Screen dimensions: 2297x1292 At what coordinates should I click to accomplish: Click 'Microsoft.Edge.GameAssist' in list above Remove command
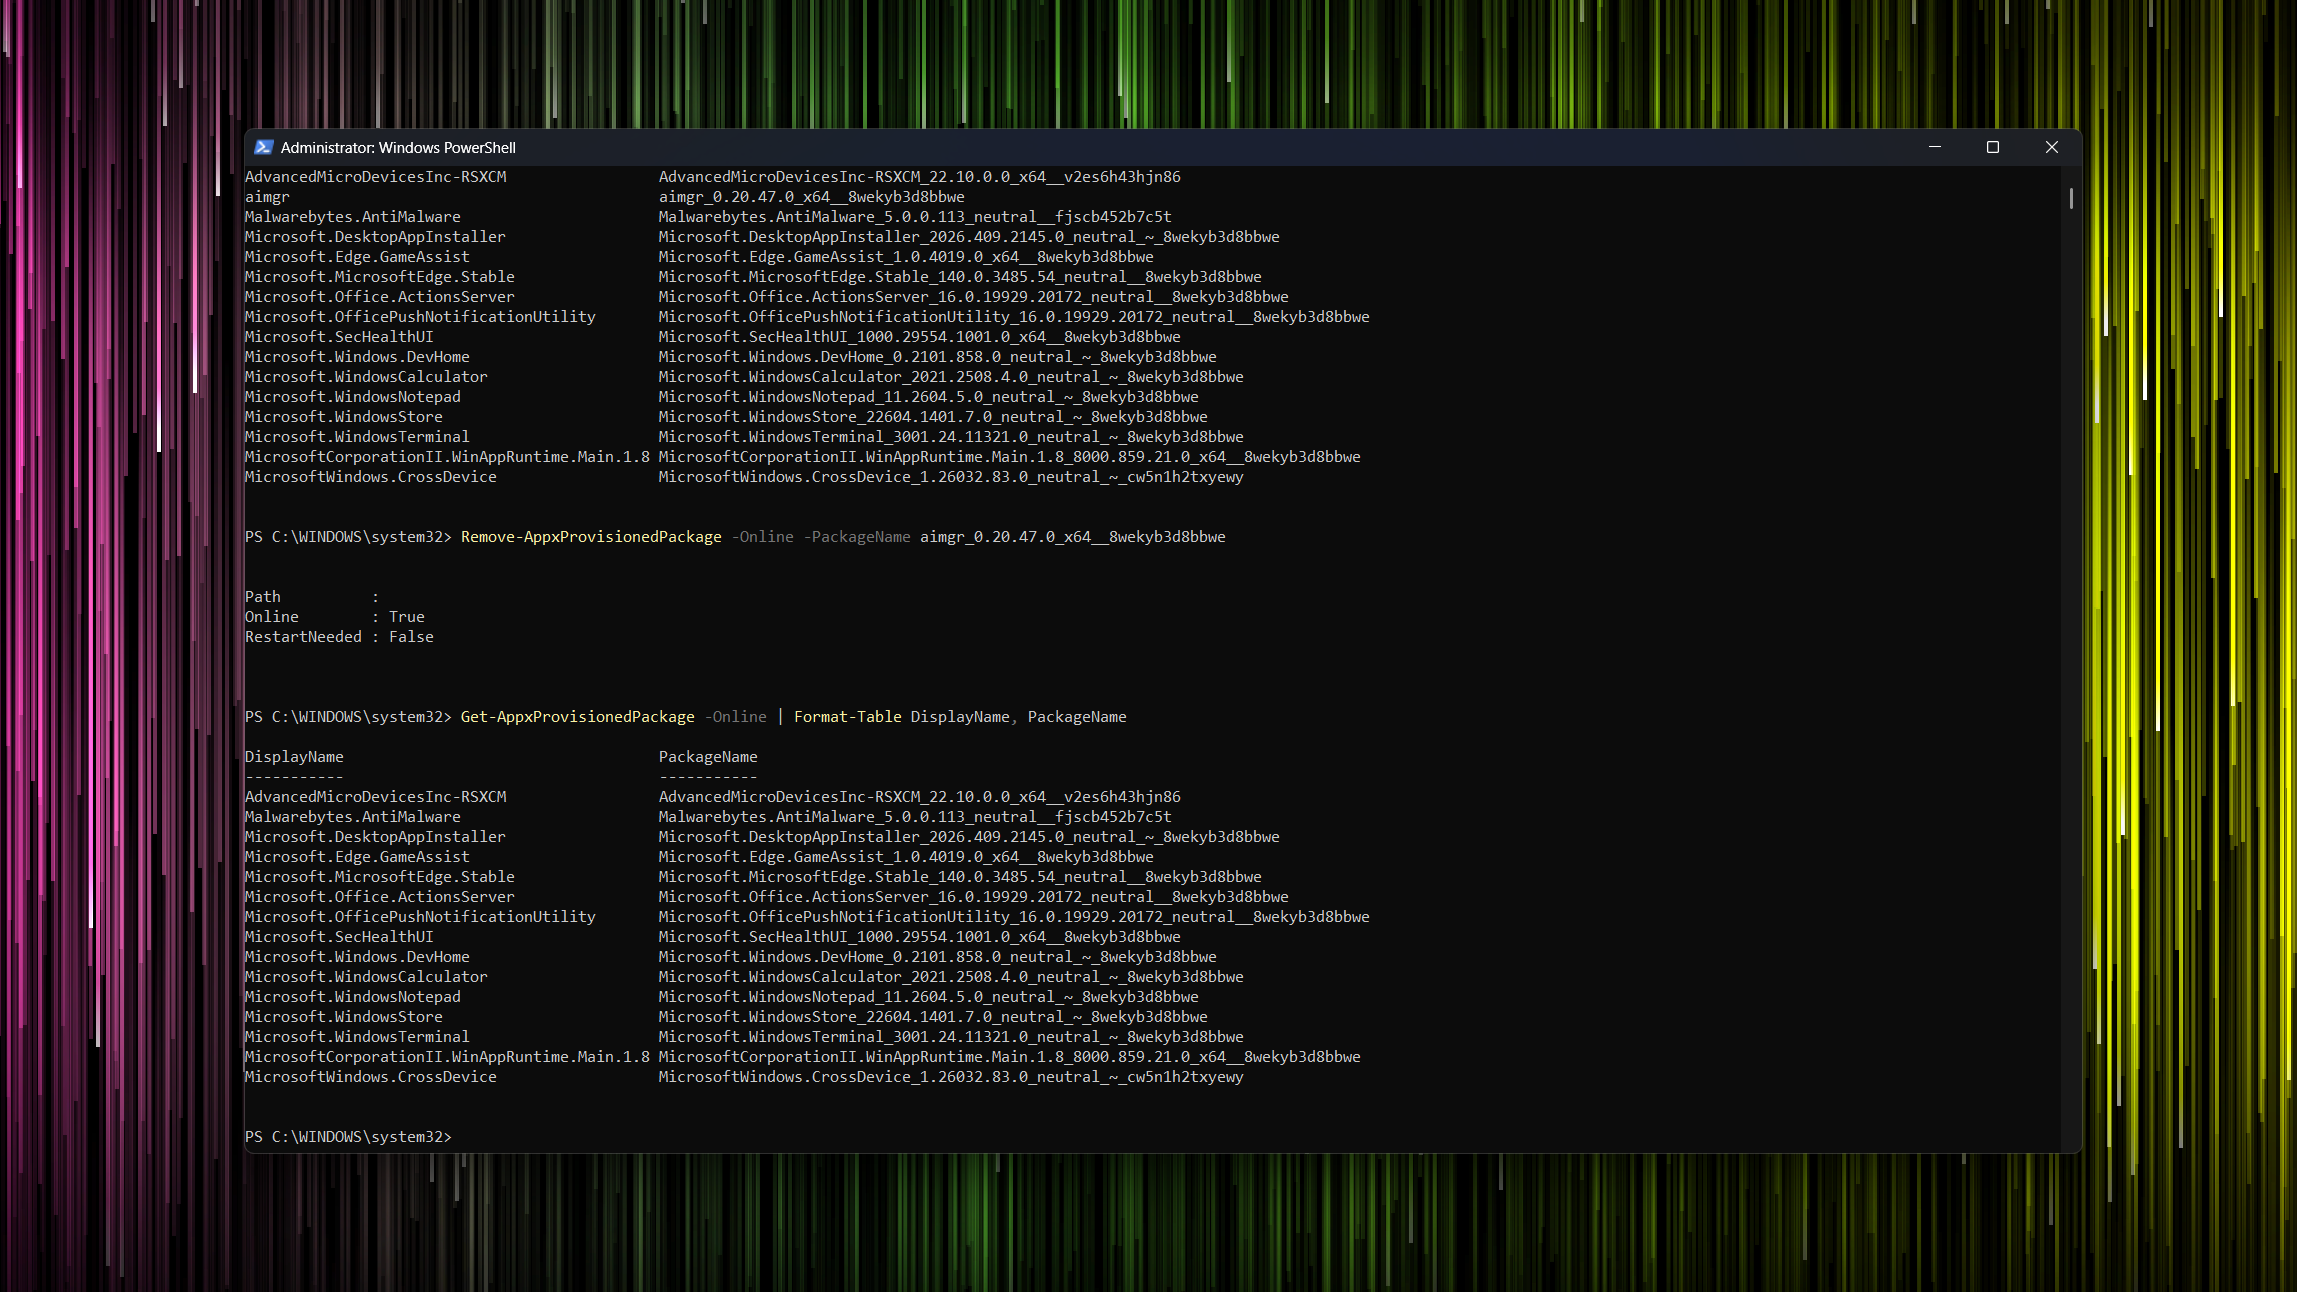coord(357,257)
